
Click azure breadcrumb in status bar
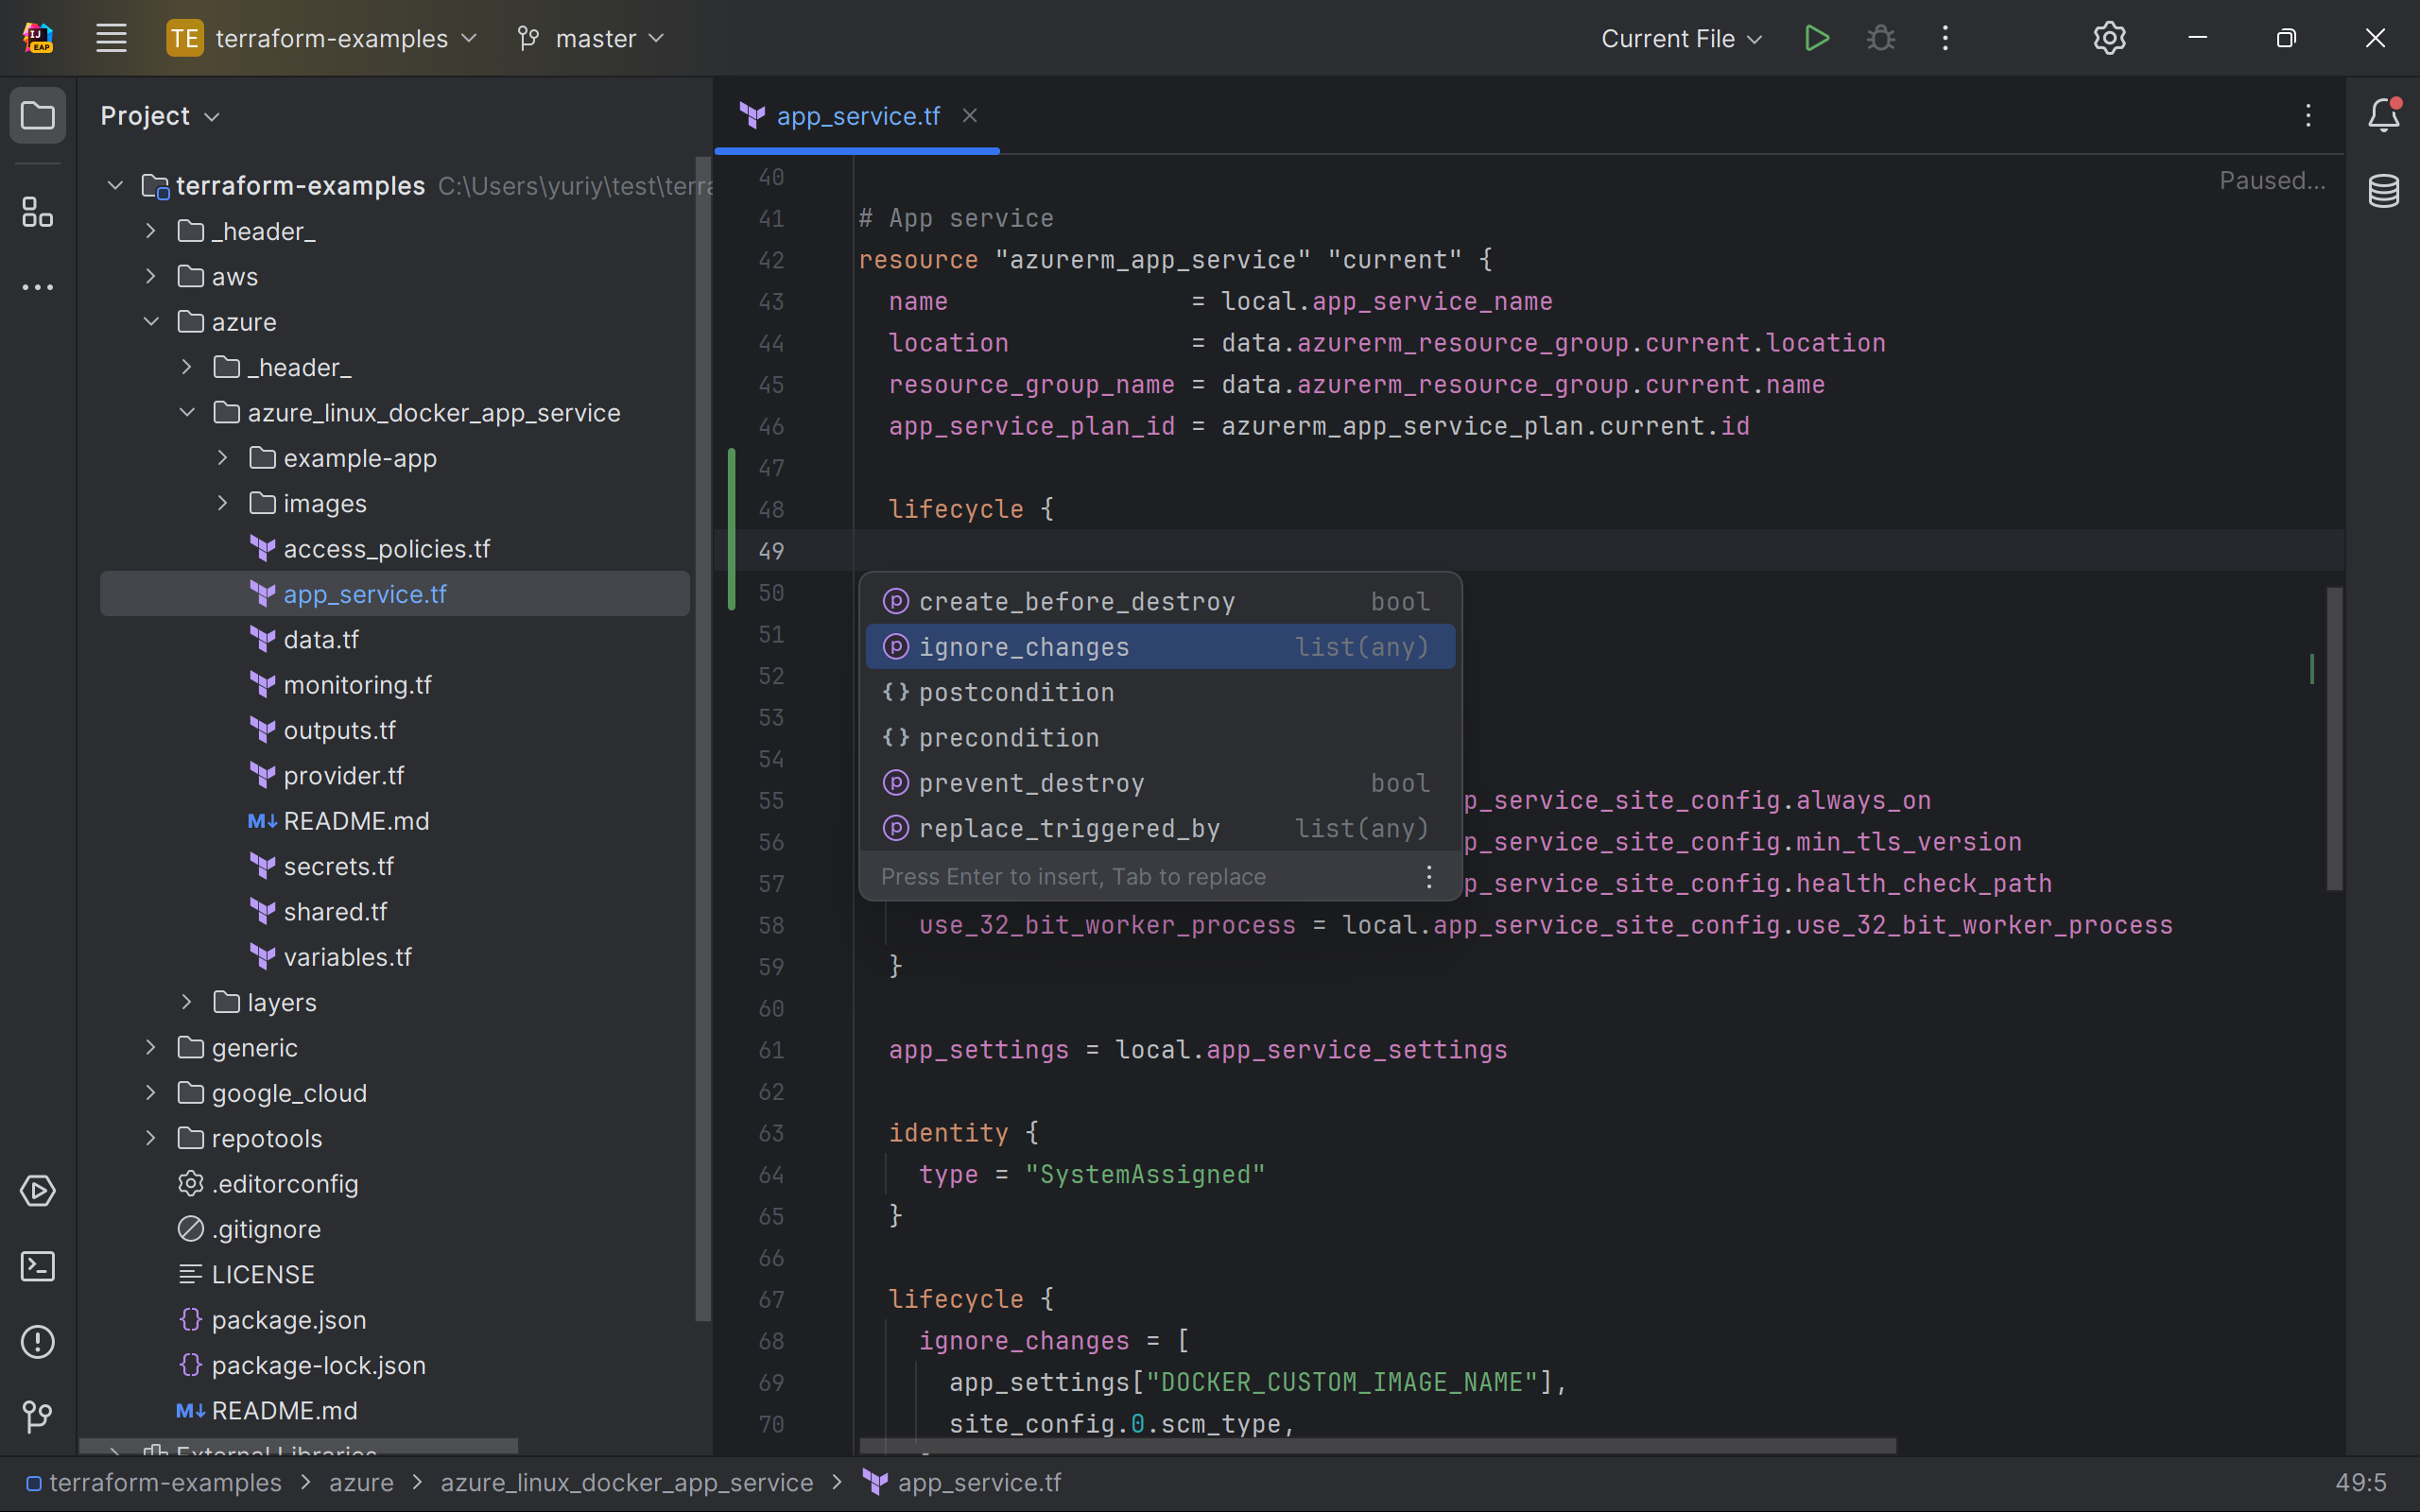tap(361, 1482)
